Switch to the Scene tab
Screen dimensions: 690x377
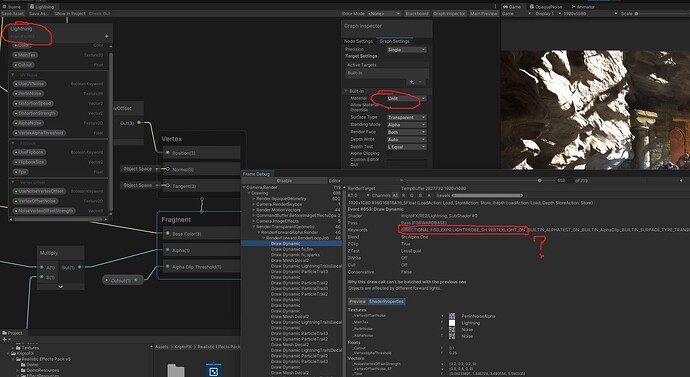tap(12, 7)
